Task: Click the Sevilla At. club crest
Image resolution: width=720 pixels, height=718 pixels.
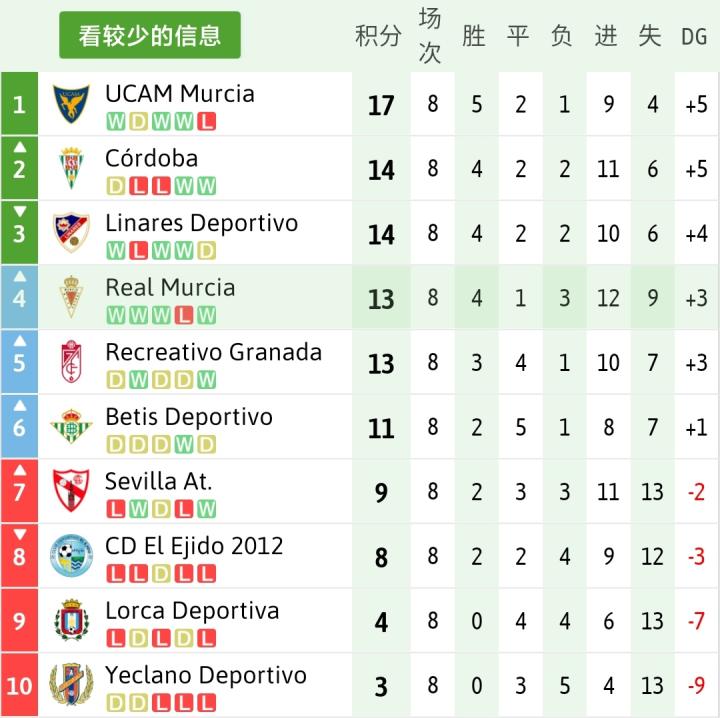Action: tap(71, 491)
